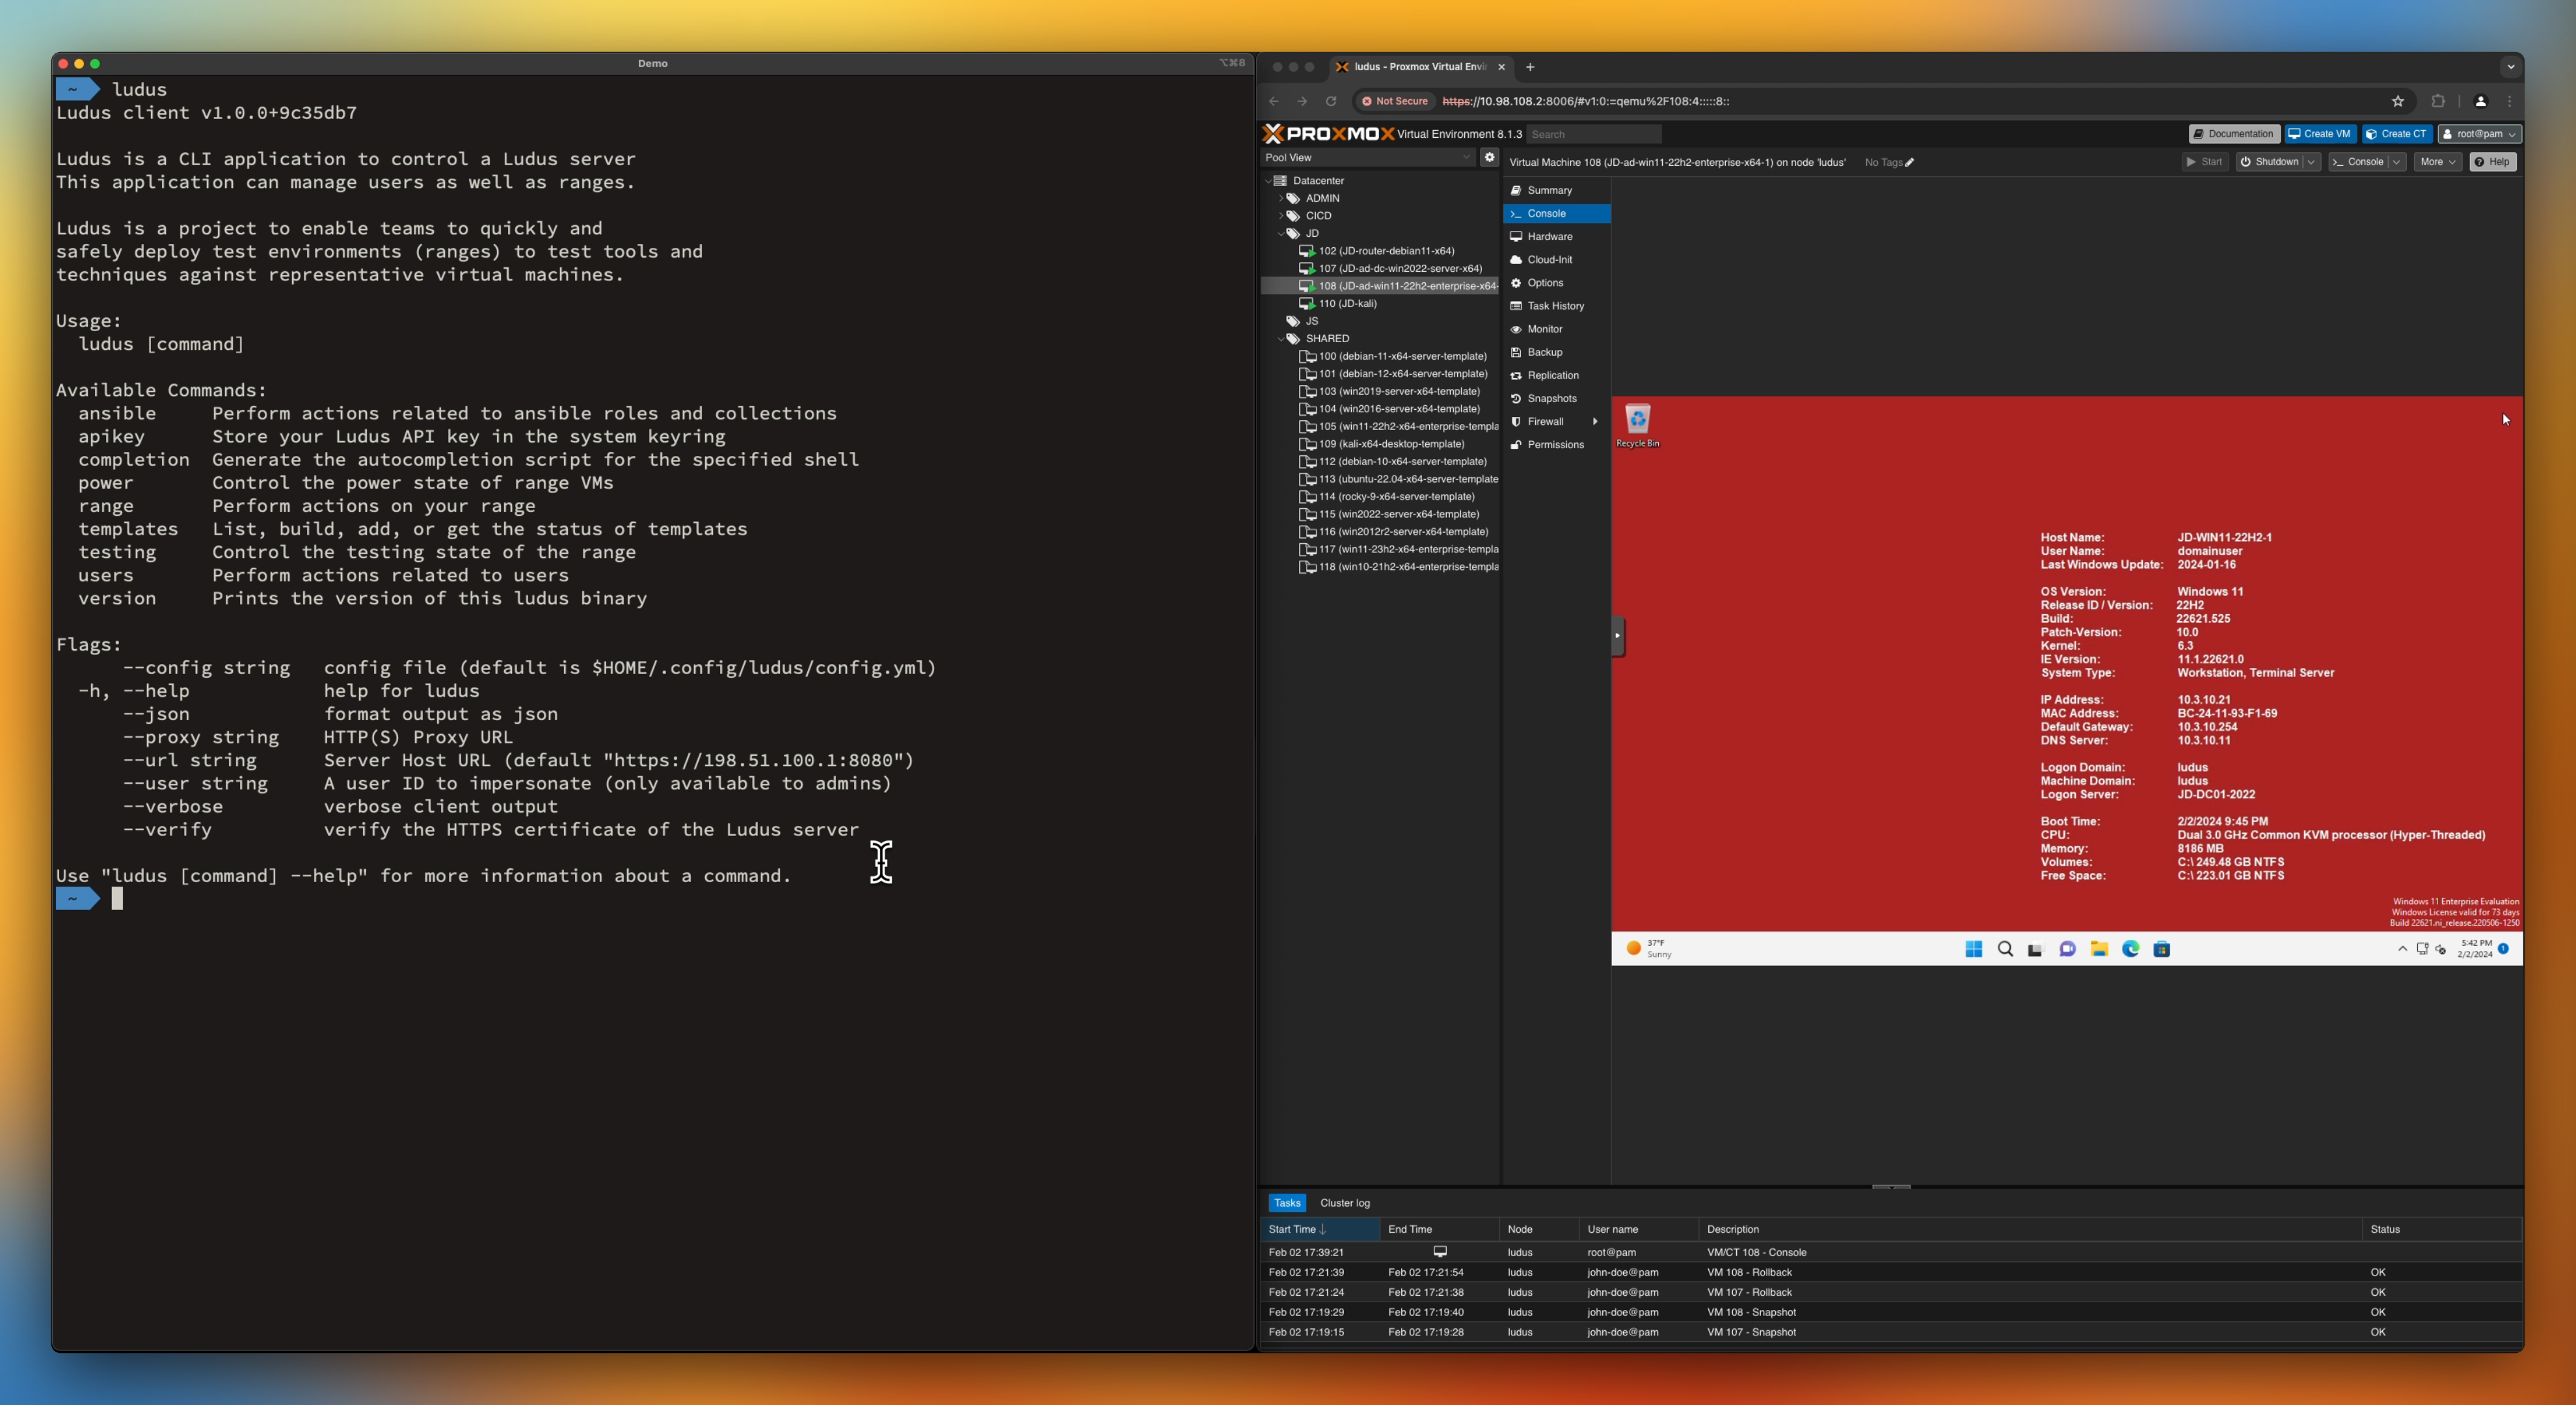
Task: Select the Summary menu item
Action: coord(1549,191)
